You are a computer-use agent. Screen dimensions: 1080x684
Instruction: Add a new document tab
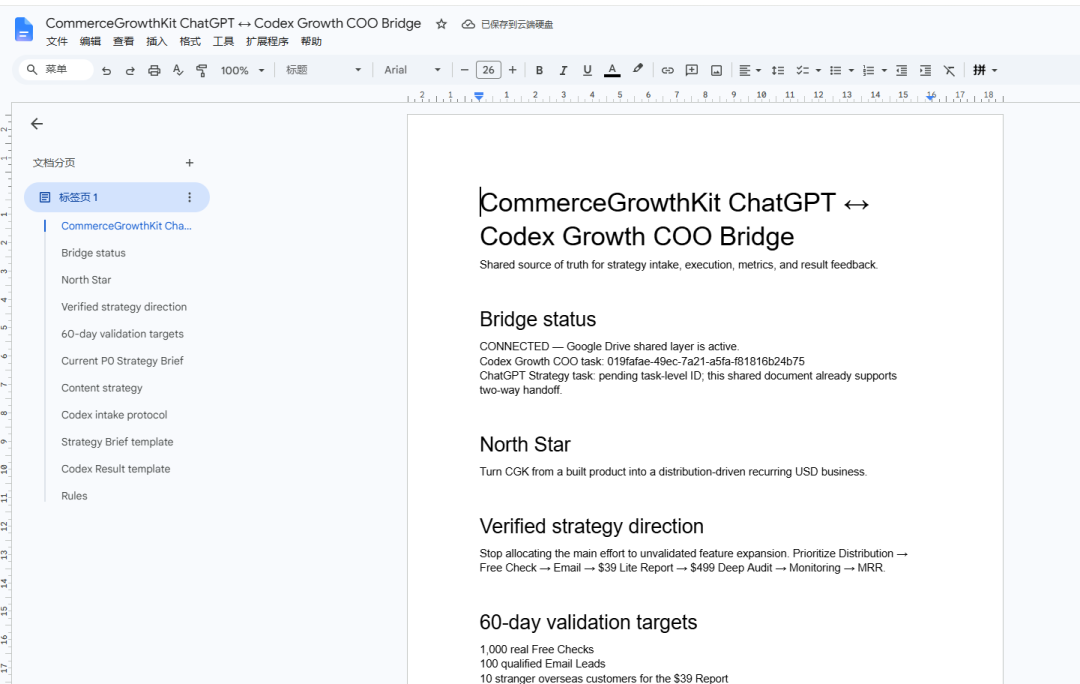click(189, 163)
